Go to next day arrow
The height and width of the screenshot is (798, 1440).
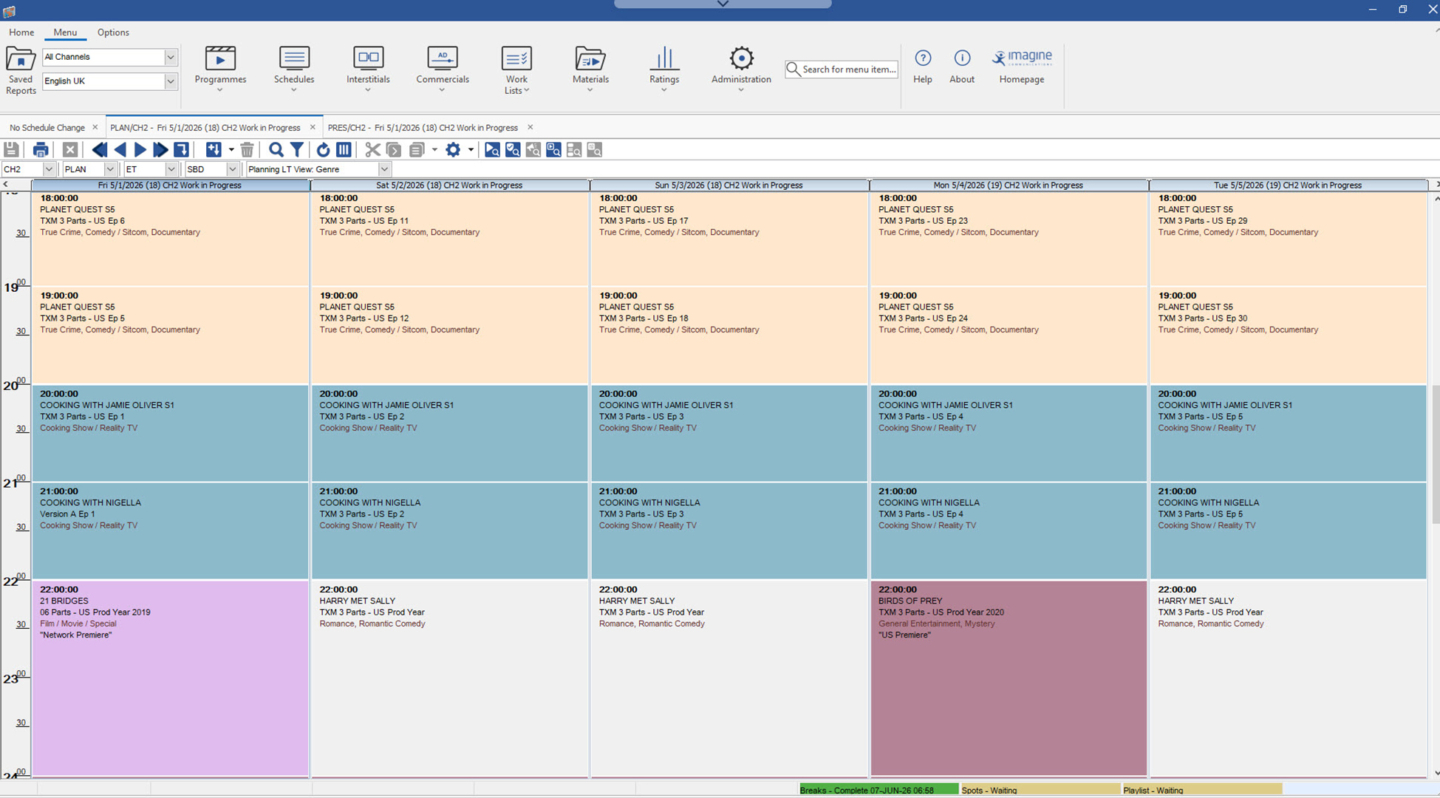(140, 150)
